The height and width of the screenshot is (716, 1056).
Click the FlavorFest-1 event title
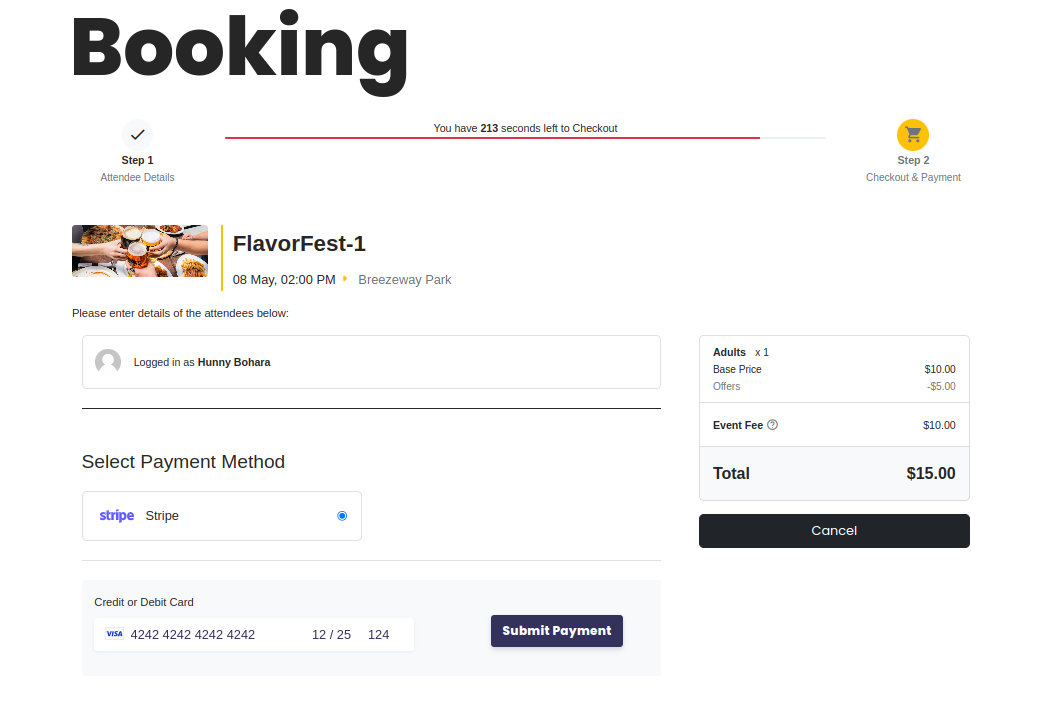point(299,243)
